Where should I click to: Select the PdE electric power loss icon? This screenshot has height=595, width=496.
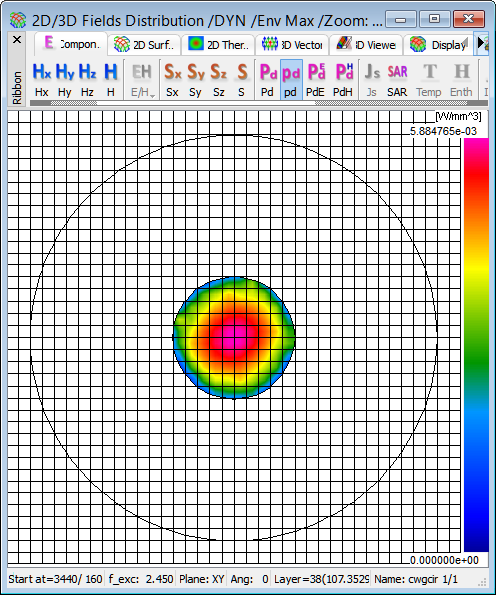[316, 79]
